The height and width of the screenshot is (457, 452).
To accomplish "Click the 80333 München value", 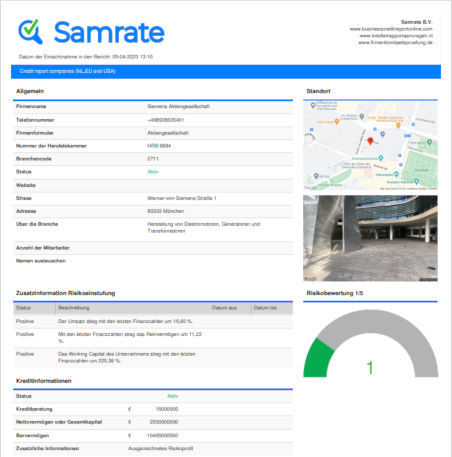I will [x=166, y=211].
